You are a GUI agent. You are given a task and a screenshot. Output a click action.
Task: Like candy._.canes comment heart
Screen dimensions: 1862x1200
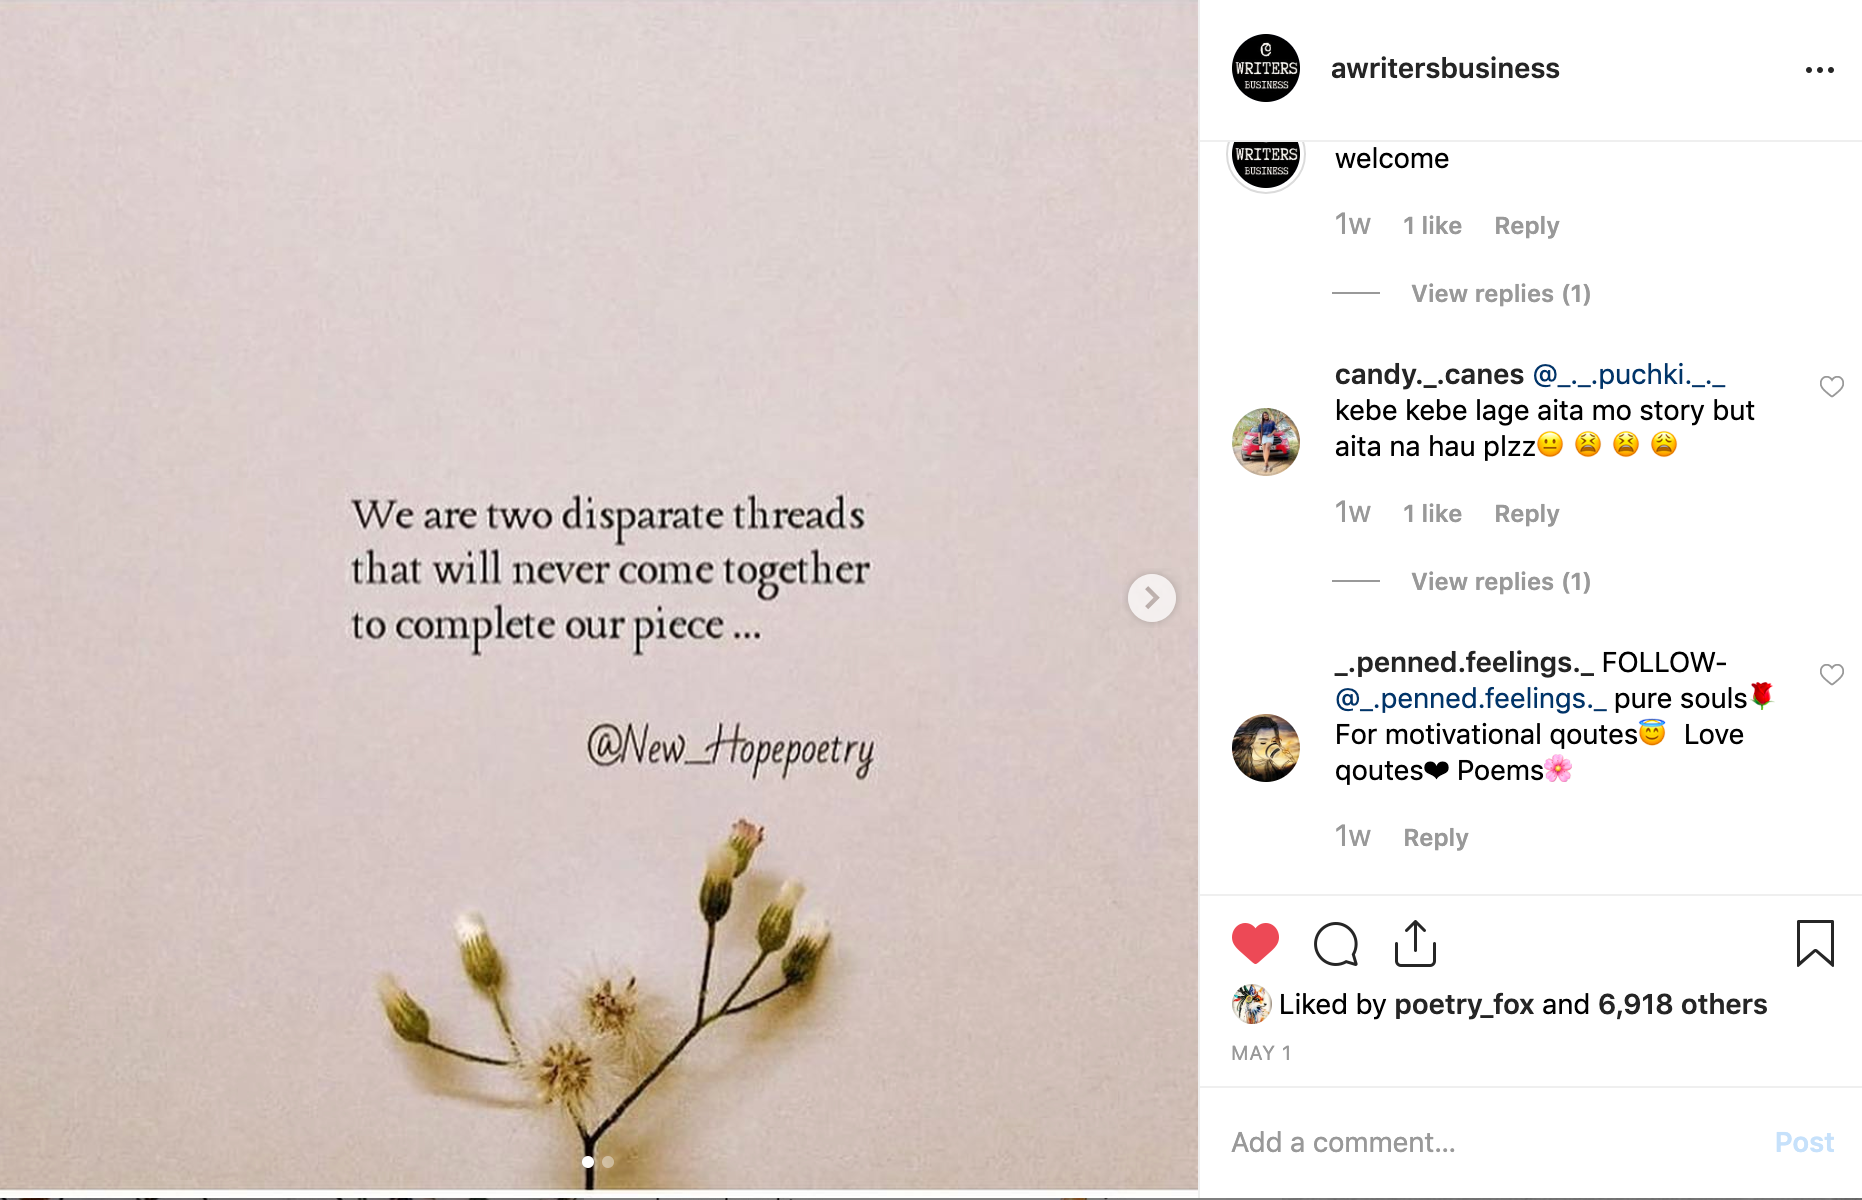1831,387
